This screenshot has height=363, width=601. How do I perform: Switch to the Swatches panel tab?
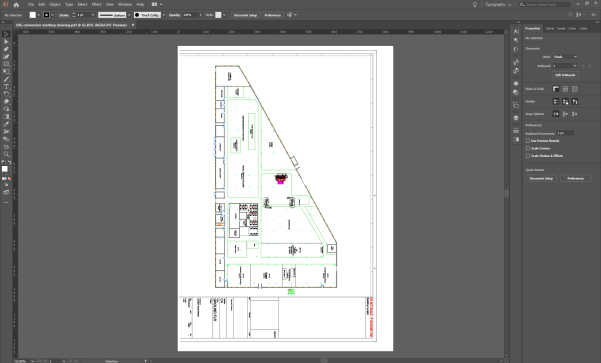click(561, 28)
